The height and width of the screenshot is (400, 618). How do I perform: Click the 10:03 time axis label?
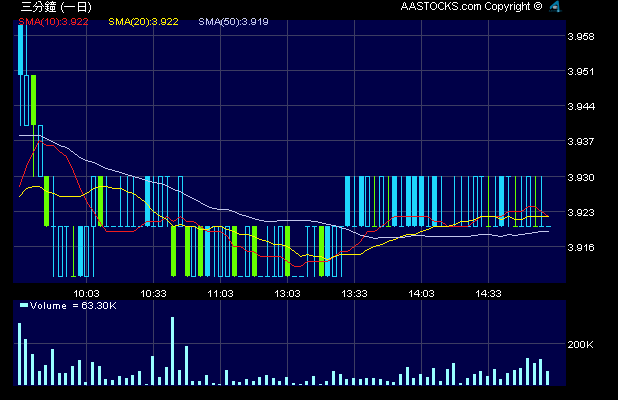point(86,294)
